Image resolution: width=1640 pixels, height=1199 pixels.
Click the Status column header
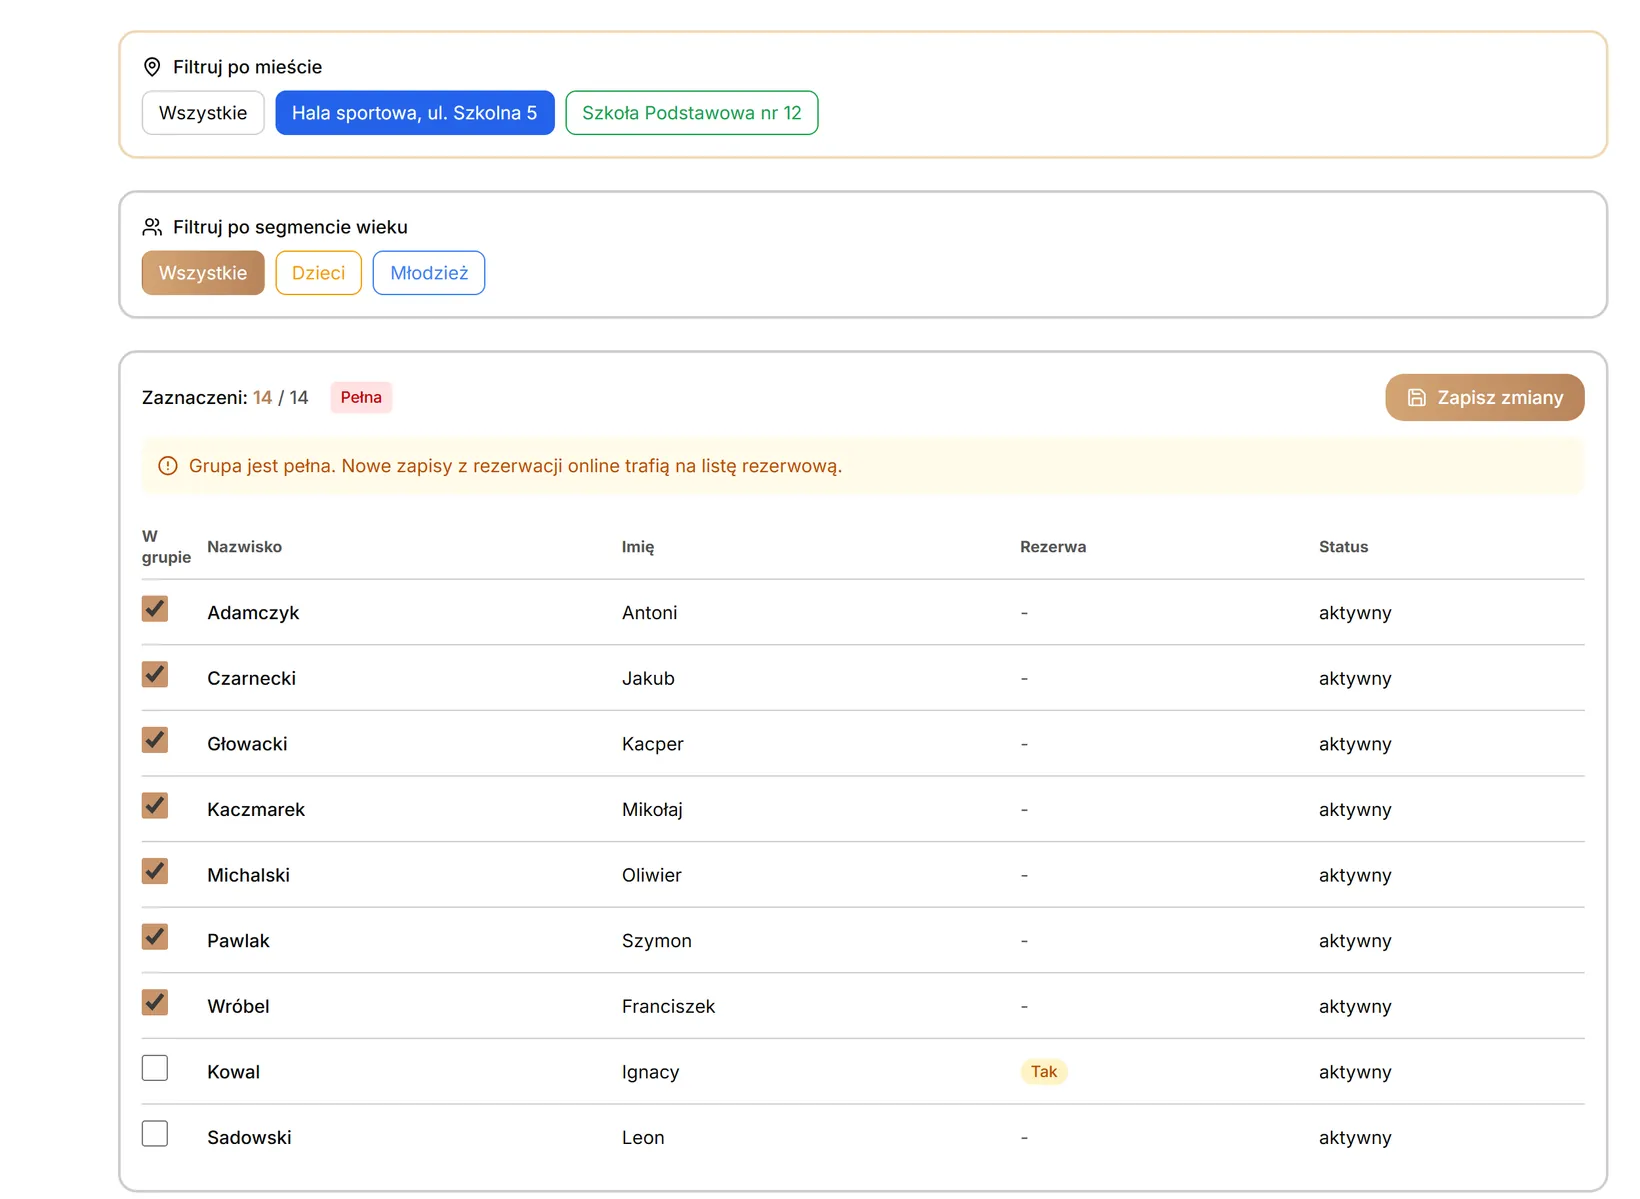1343,547
